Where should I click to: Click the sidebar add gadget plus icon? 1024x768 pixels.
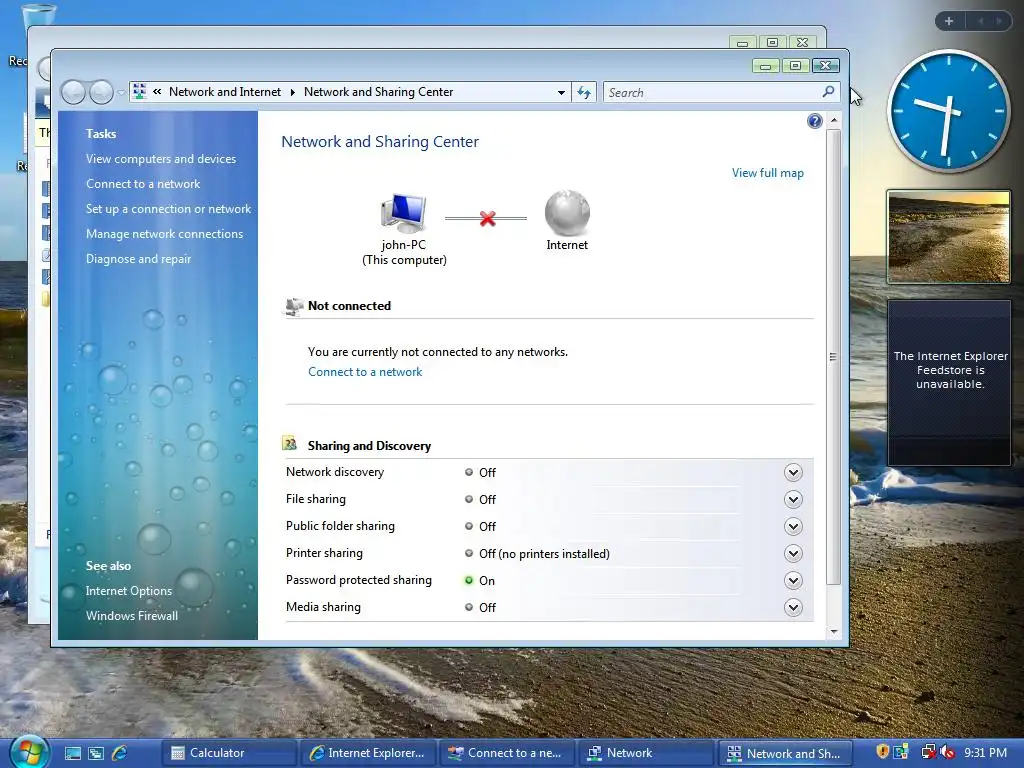click(x=949, y=21)
